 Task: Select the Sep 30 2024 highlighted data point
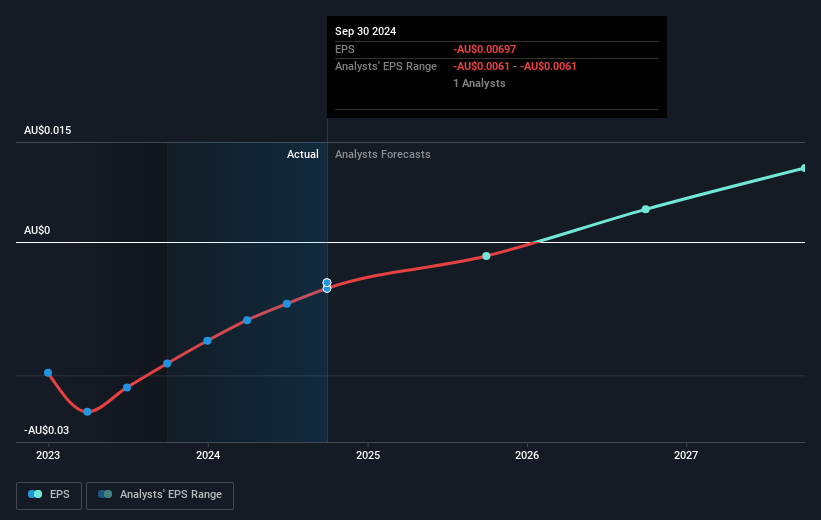point(327,285)
